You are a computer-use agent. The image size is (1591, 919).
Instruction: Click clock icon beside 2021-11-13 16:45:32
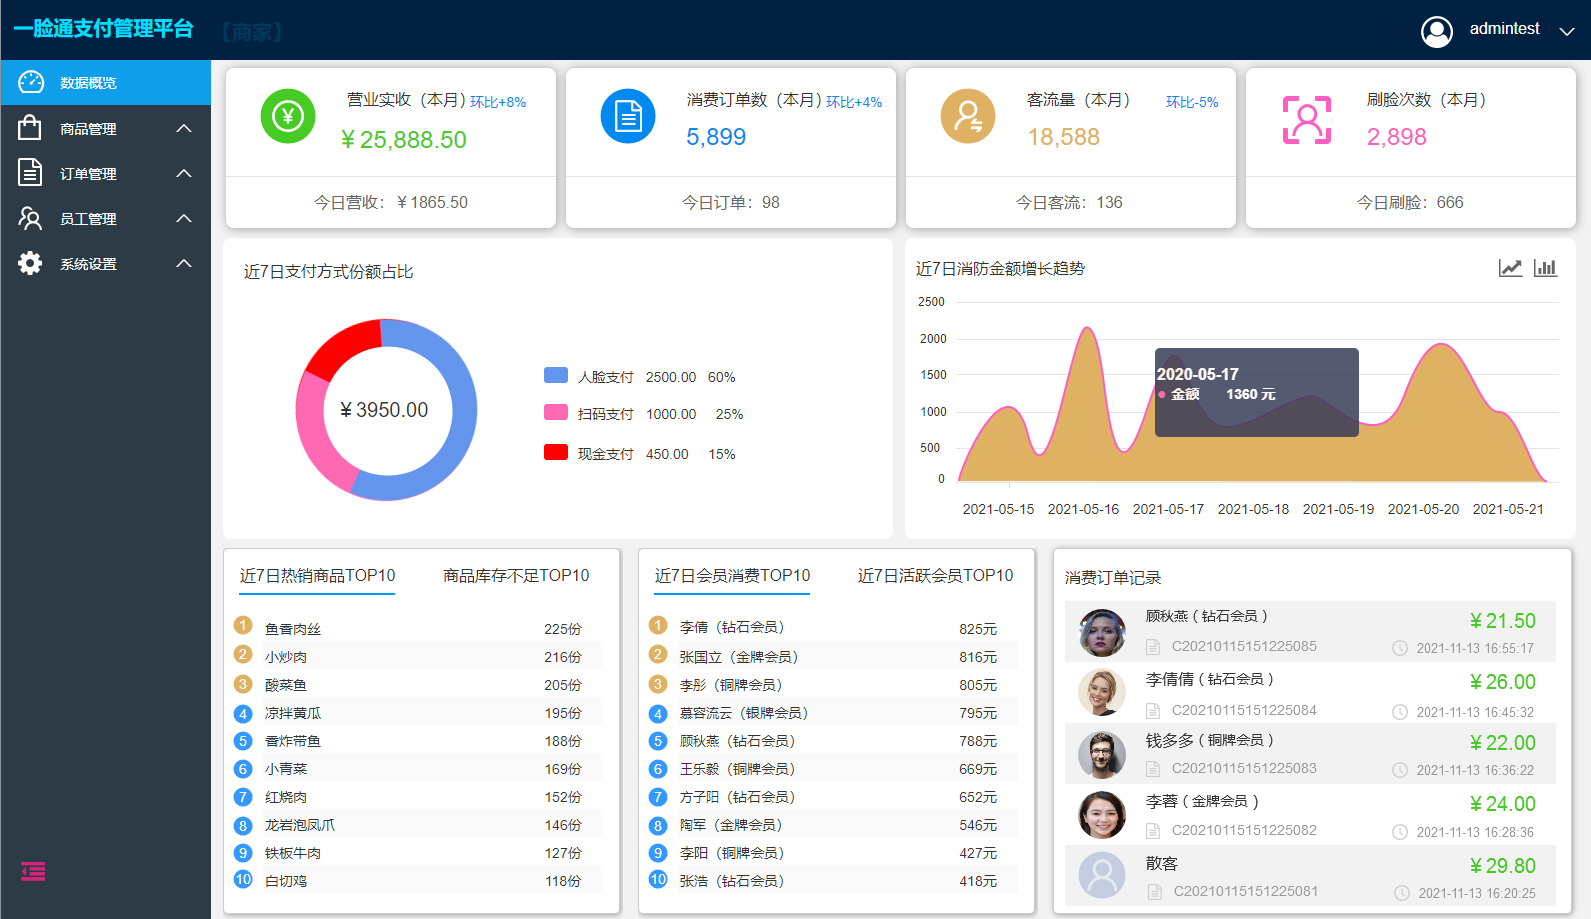pos(1400,712)
